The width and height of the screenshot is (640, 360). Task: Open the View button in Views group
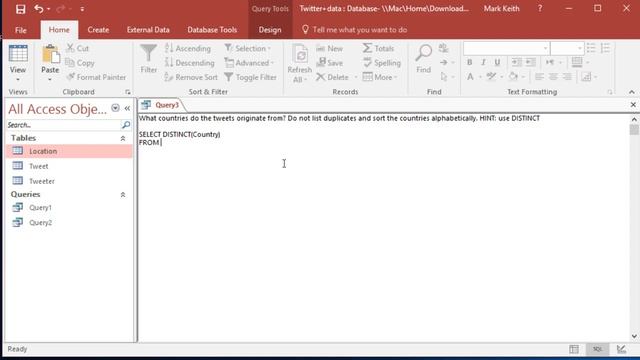(18, 63)
